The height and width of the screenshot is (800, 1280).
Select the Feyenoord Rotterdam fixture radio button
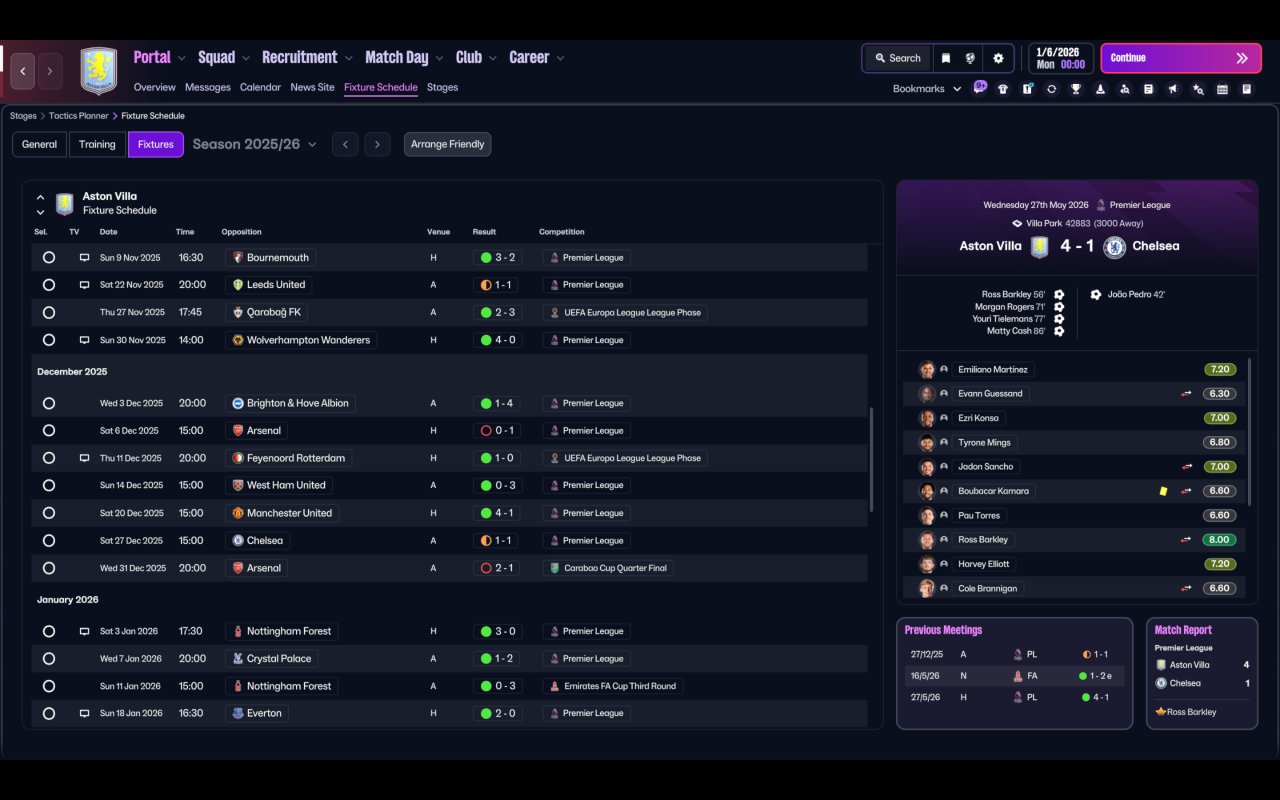(48, 458)
